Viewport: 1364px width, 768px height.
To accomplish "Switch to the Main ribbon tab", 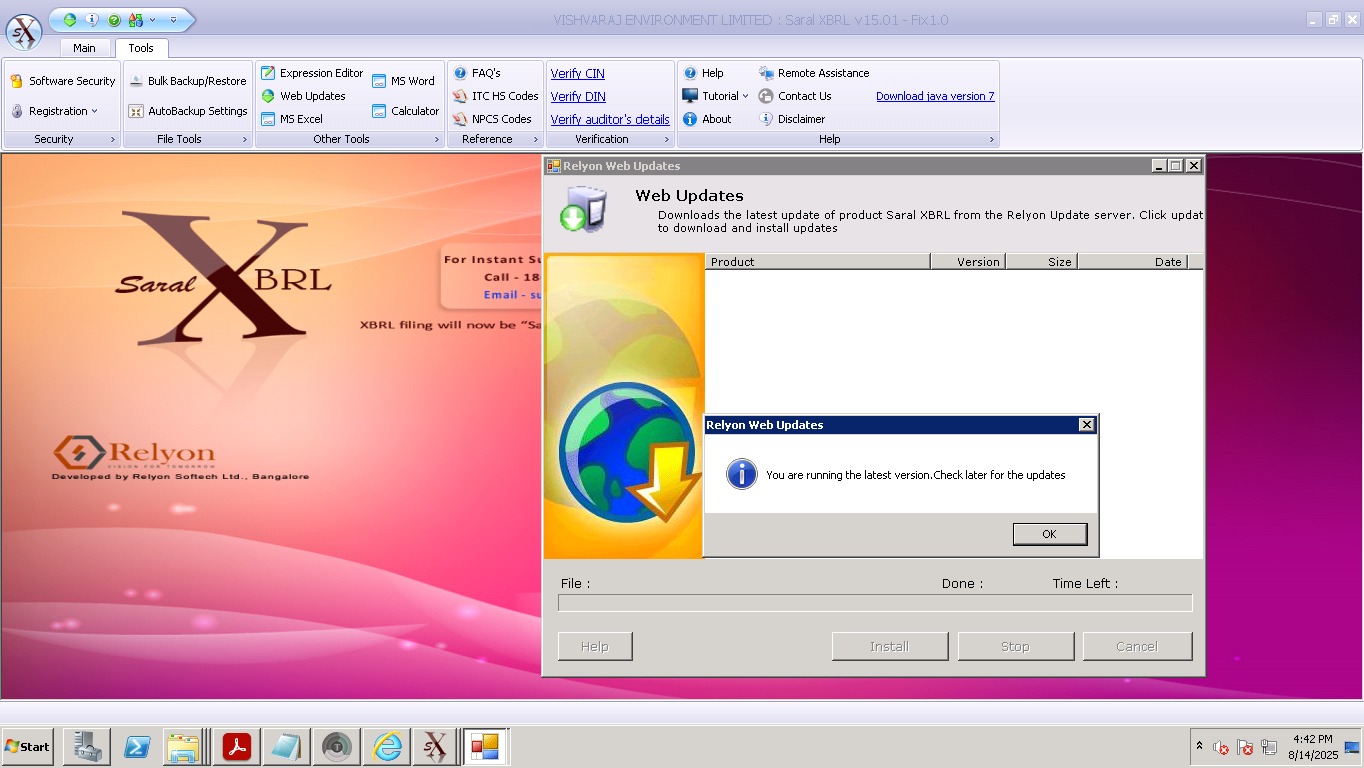I will (85, 48).
